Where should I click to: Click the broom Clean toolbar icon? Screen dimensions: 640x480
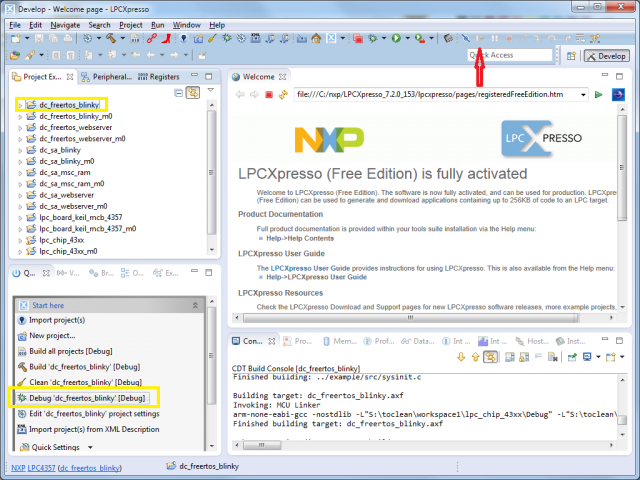click(x=212, y=38)
